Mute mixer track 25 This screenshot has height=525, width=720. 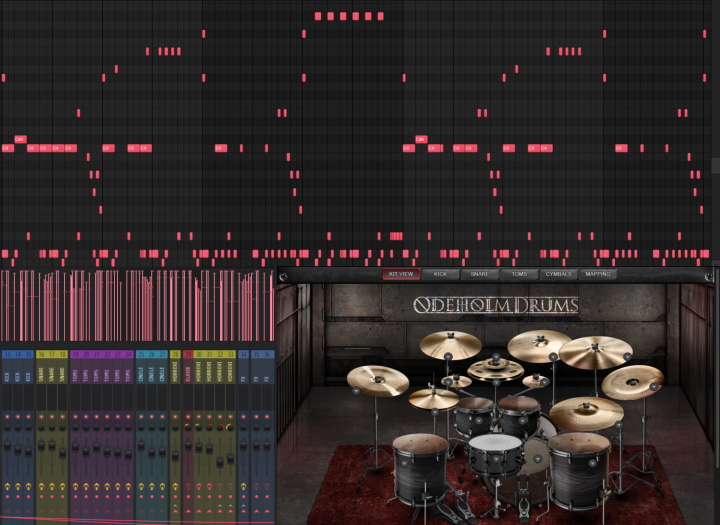pos(141,417)
